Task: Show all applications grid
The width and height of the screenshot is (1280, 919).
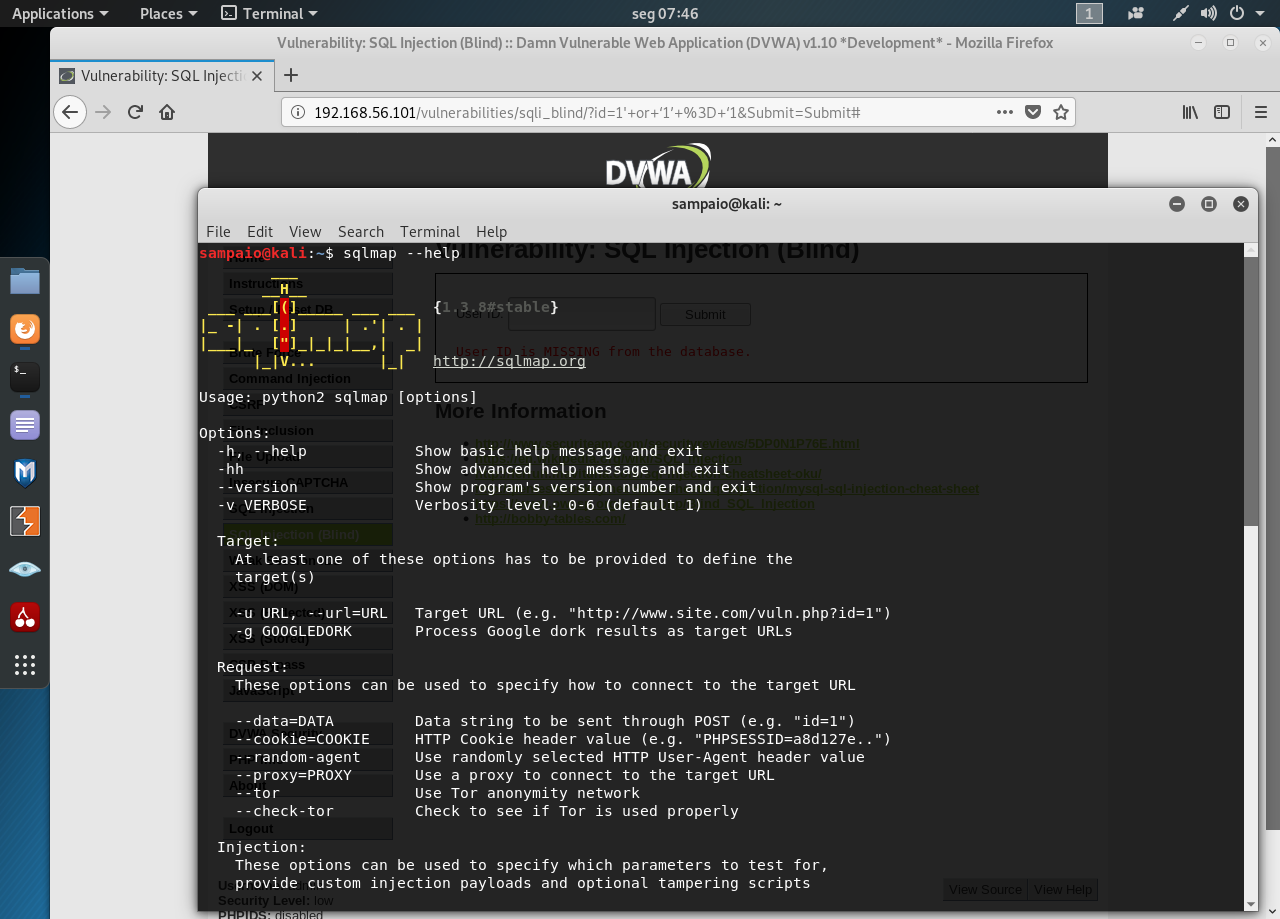Action: [25, 665]
